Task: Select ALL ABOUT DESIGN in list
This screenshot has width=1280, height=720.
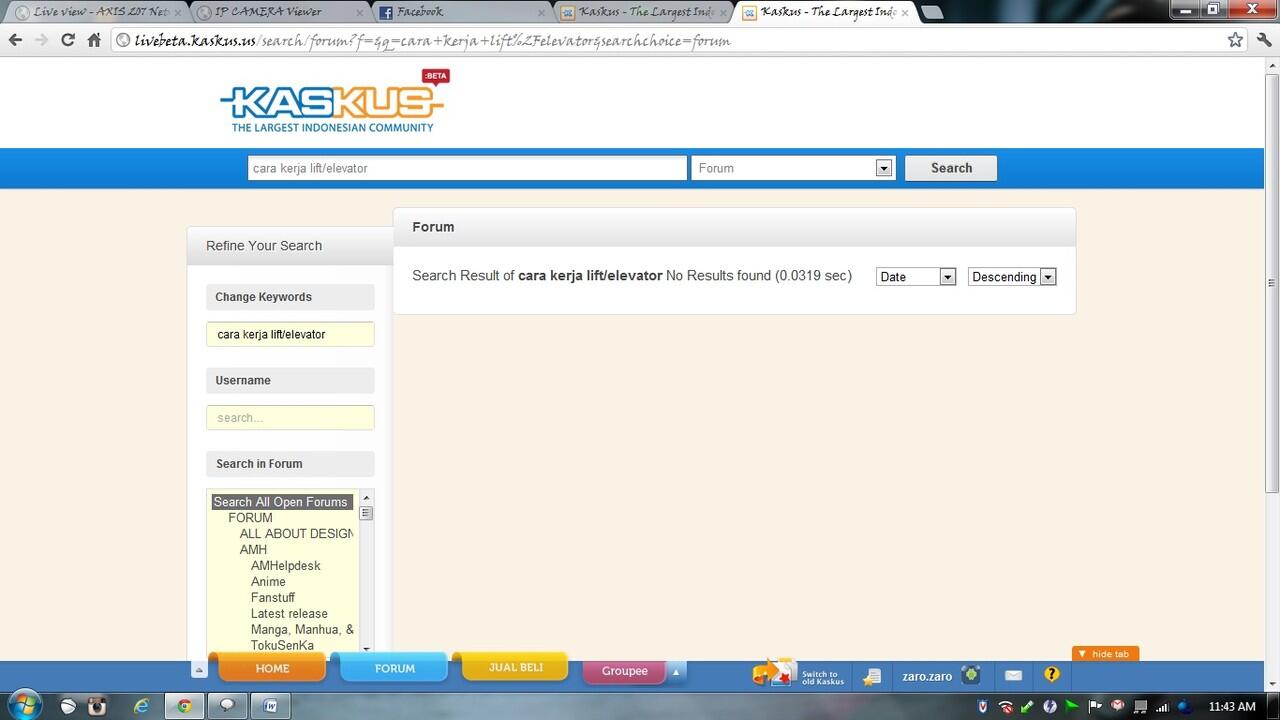Action: click(296, 534)
